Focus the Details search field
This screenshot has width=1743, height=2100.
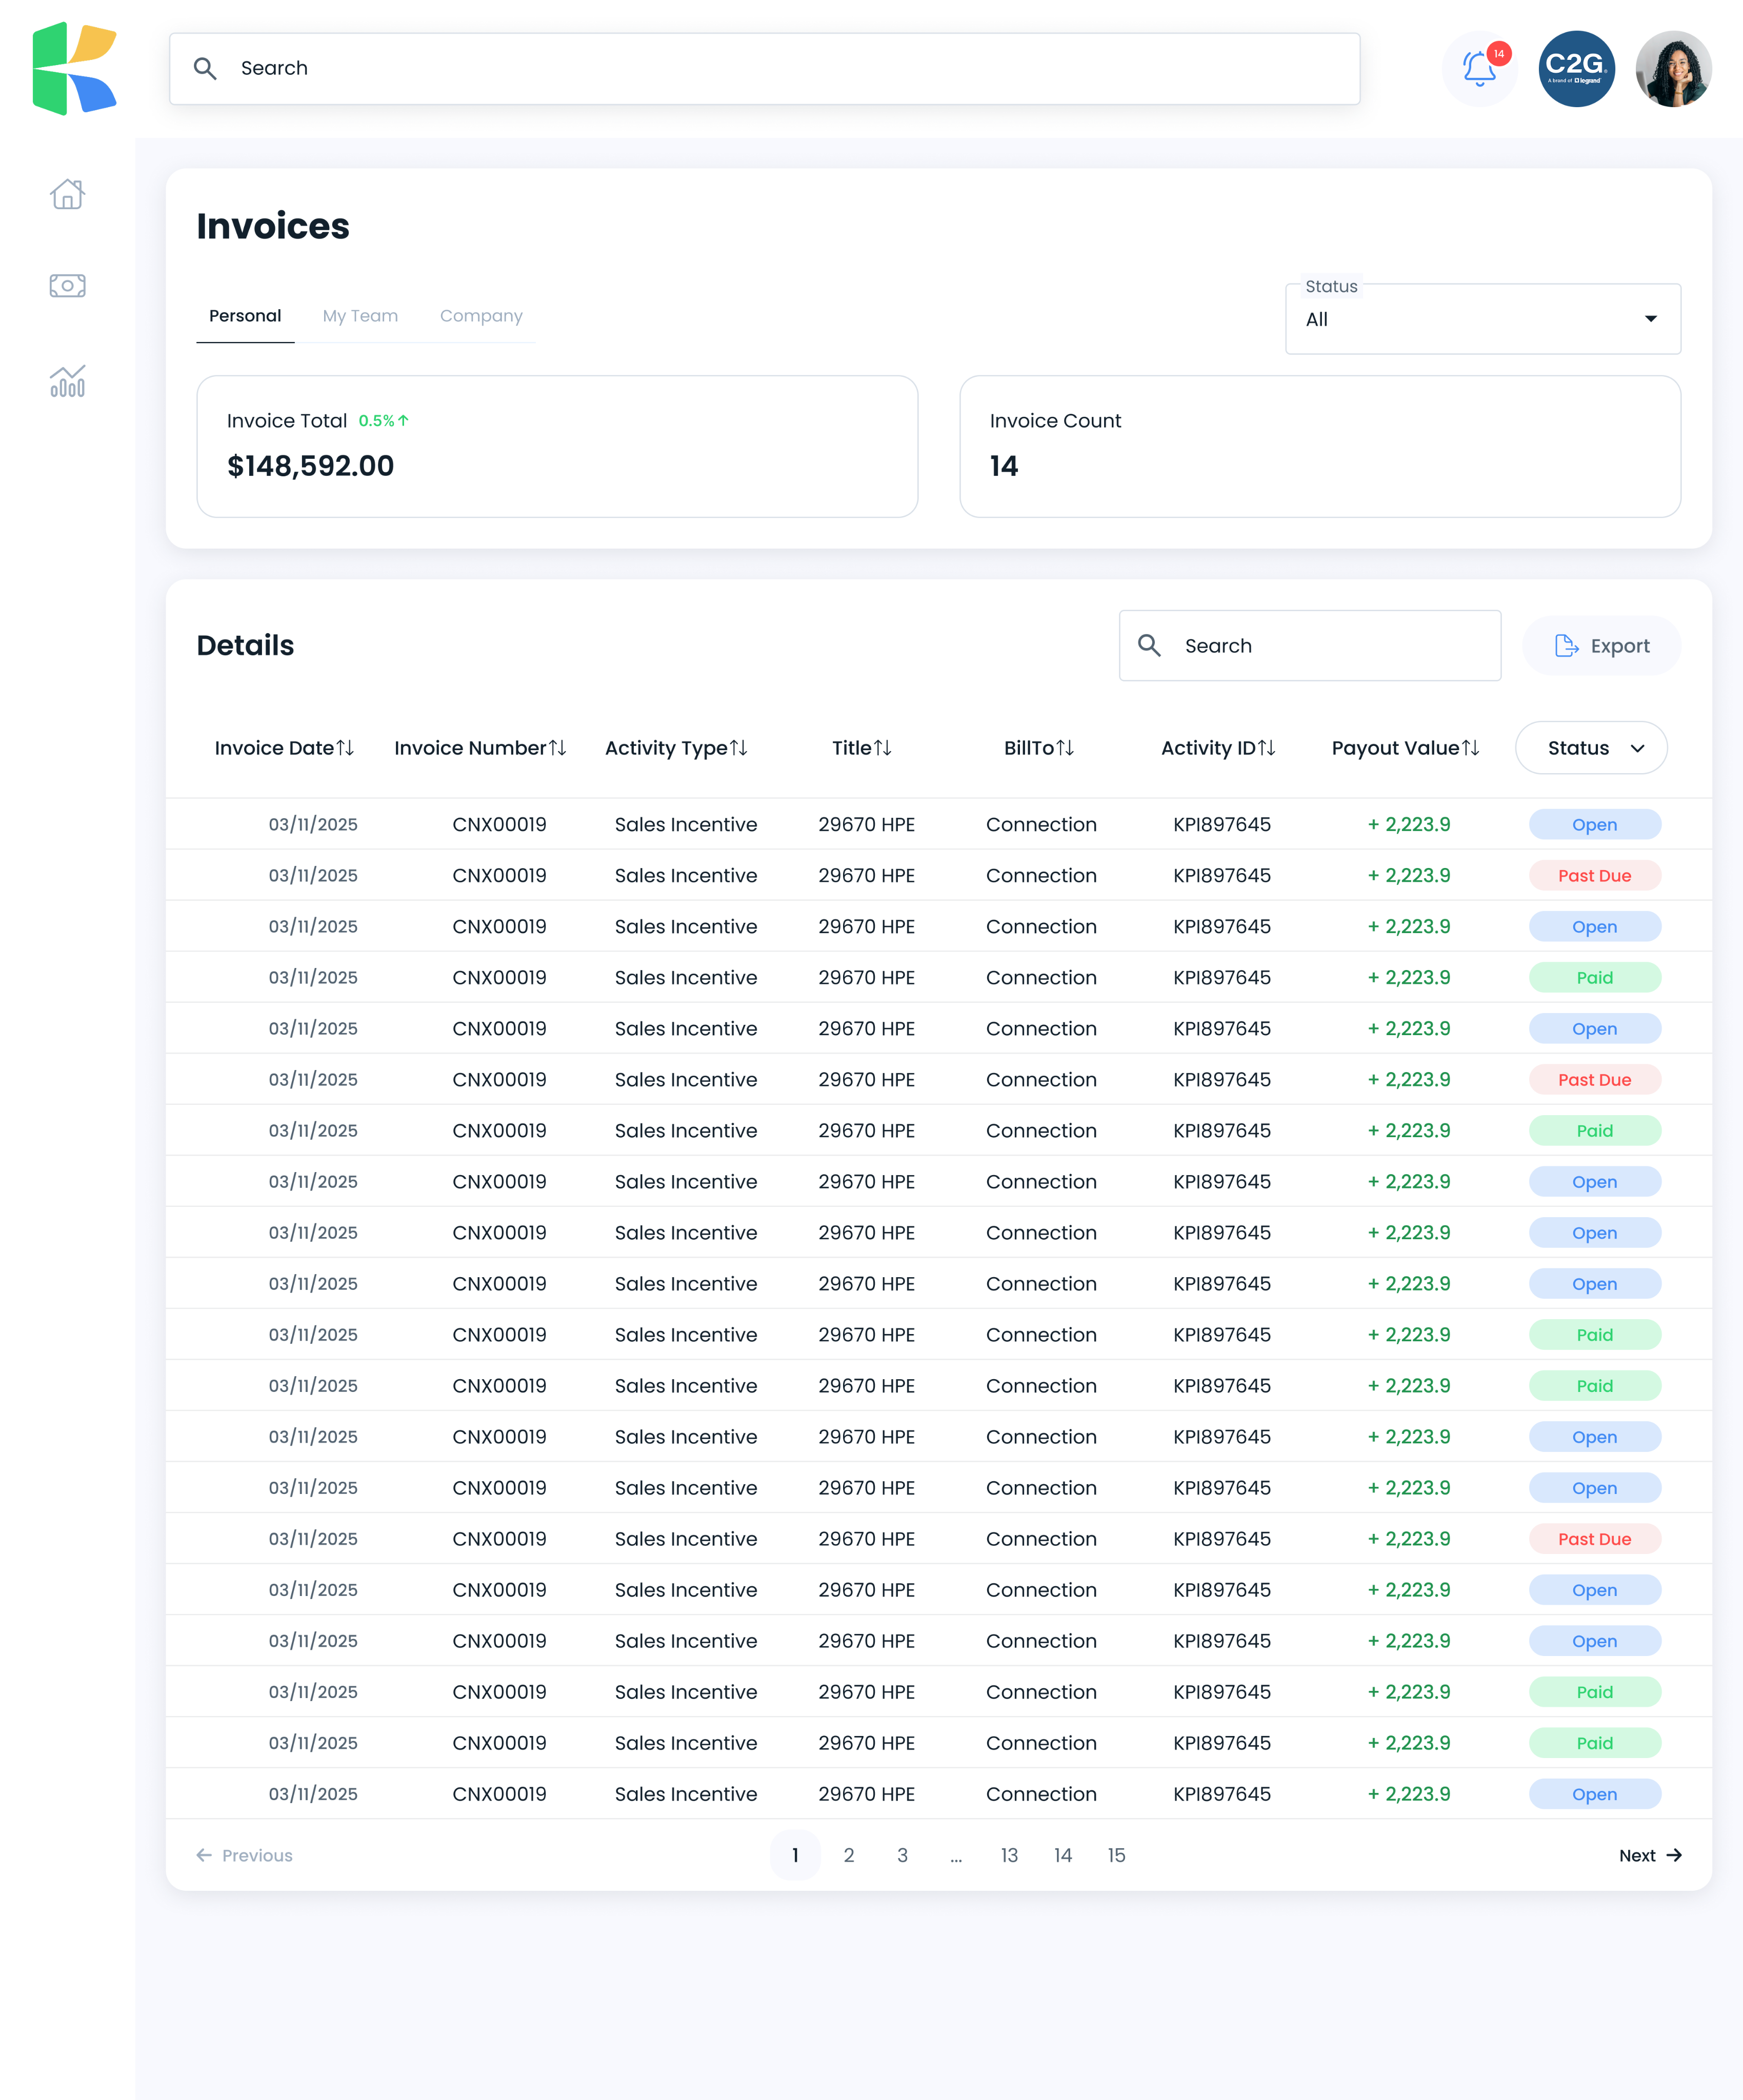click(x=1310, y=646)
